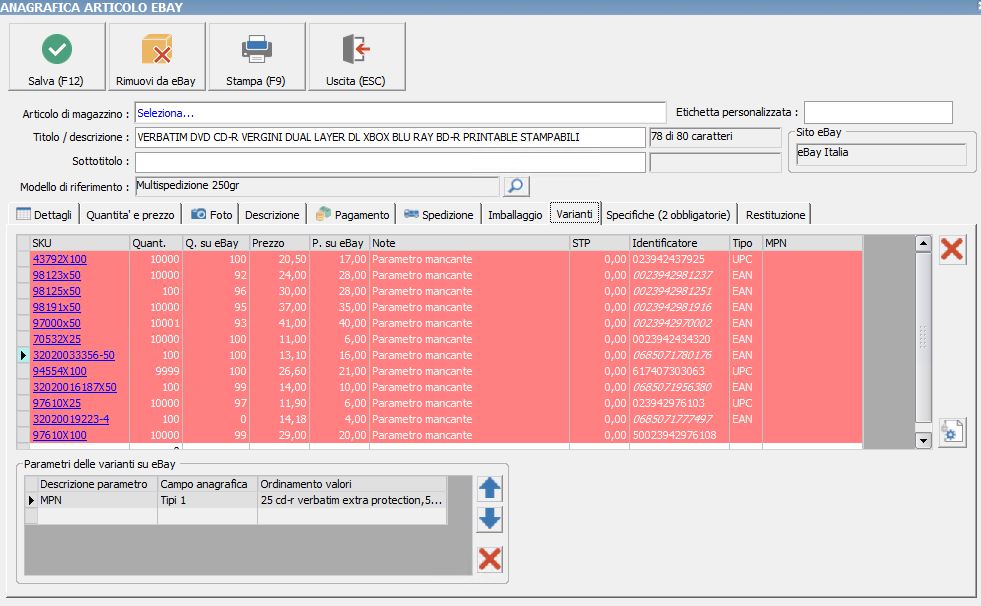Click the Articolo di magazzino Seleziona field
Screen dimensions: 981x606
click(x=400, y=113)
